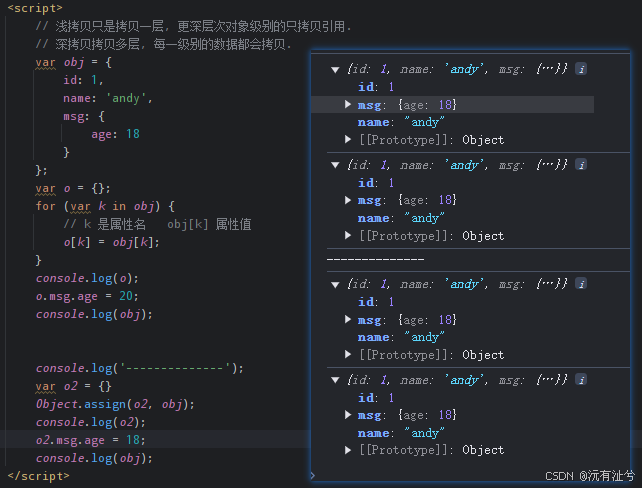642x488 pixels.
Task: Click the 'Object.assign(o2, obj);' code line
Action: 115,404
